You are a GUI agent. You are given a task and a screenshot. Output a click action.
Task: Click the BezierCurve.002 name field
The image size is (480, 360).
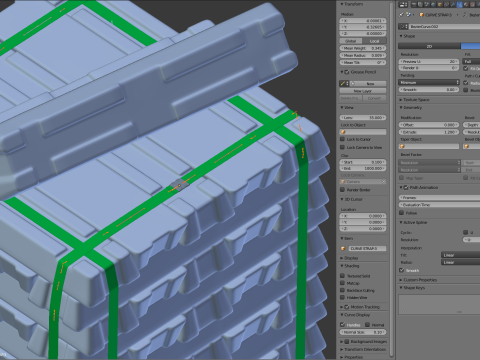pyautogui.click(x=445, y=26)
